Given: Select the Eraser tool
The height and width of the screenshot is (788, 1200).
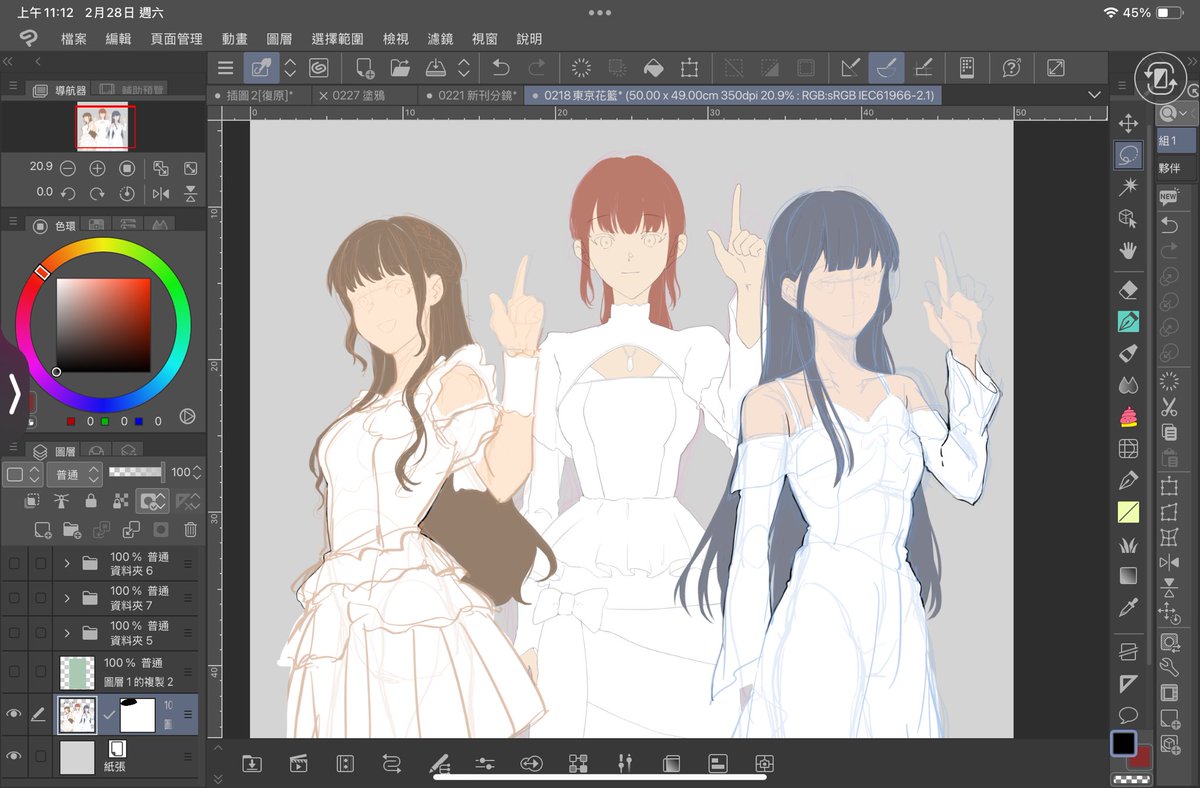Looking at the screenshot, I should (x=1128, y=290).
